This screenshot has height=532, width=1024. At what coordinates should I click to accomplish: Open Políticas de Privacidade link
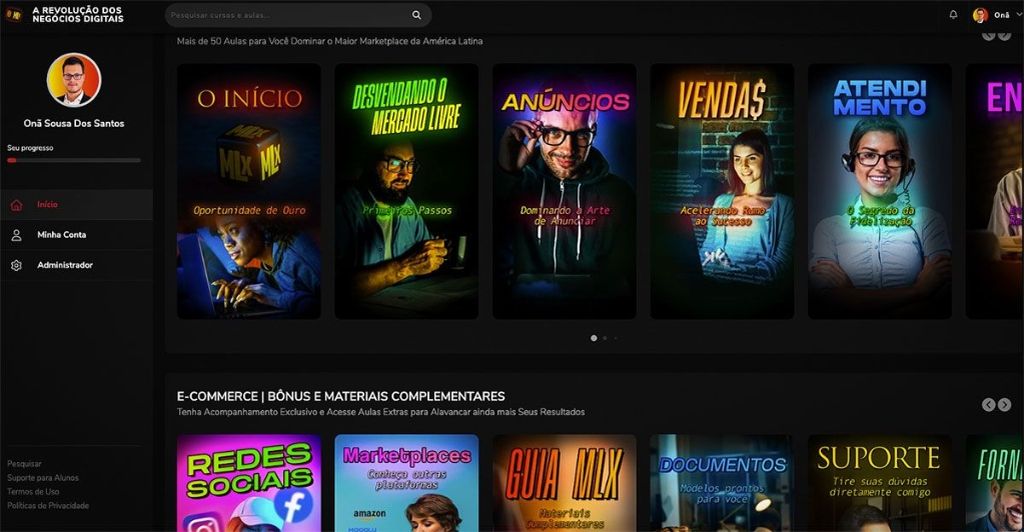(48, 506)
